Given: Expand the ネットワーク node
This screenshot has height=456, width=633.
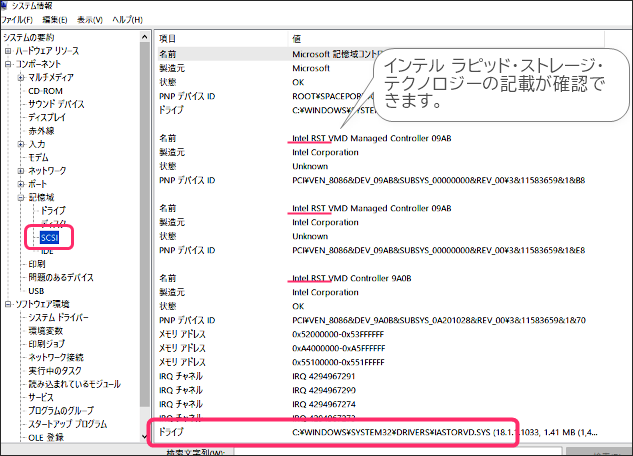Looking at the screenshot, I should pos(21,171).
